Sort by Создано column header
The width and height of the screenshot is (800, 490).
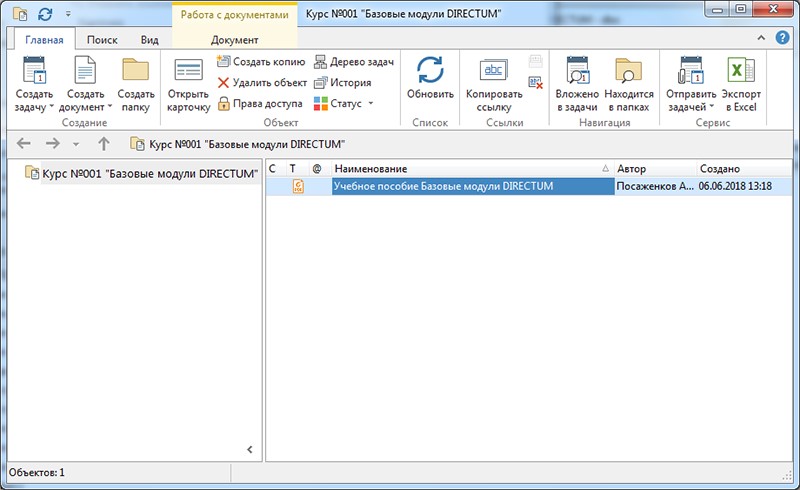click(744, 168)
